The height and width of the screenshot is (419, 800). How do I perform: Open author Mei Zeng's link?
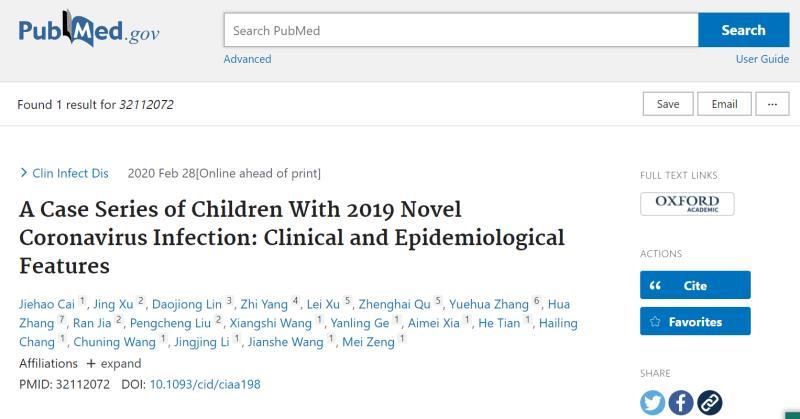(368, 344)
